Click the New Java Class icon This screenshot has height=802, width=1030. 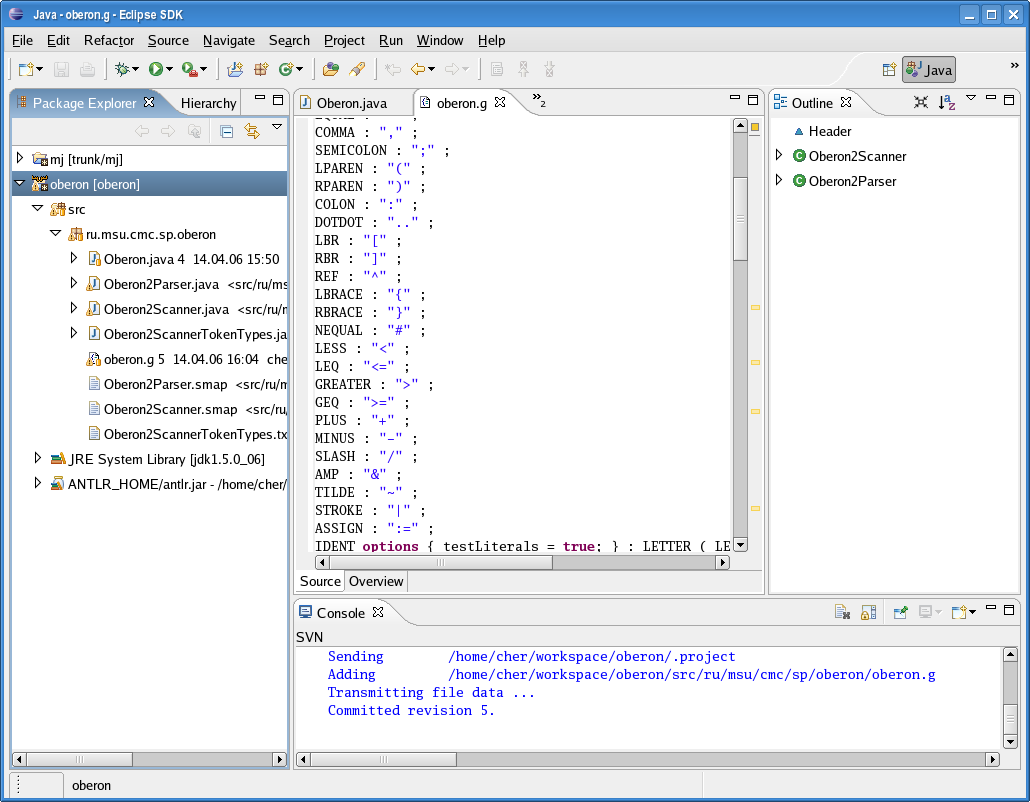tap(286, 69)
